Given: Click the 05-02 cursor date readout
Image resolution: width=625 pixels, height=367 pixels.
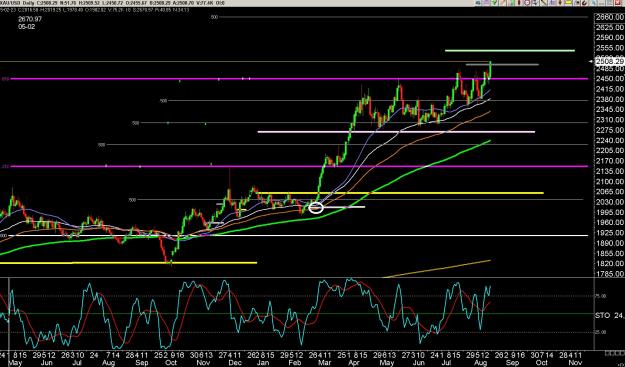Looking at the screenshot, I should pyautogui.click(x=26, y=27).
